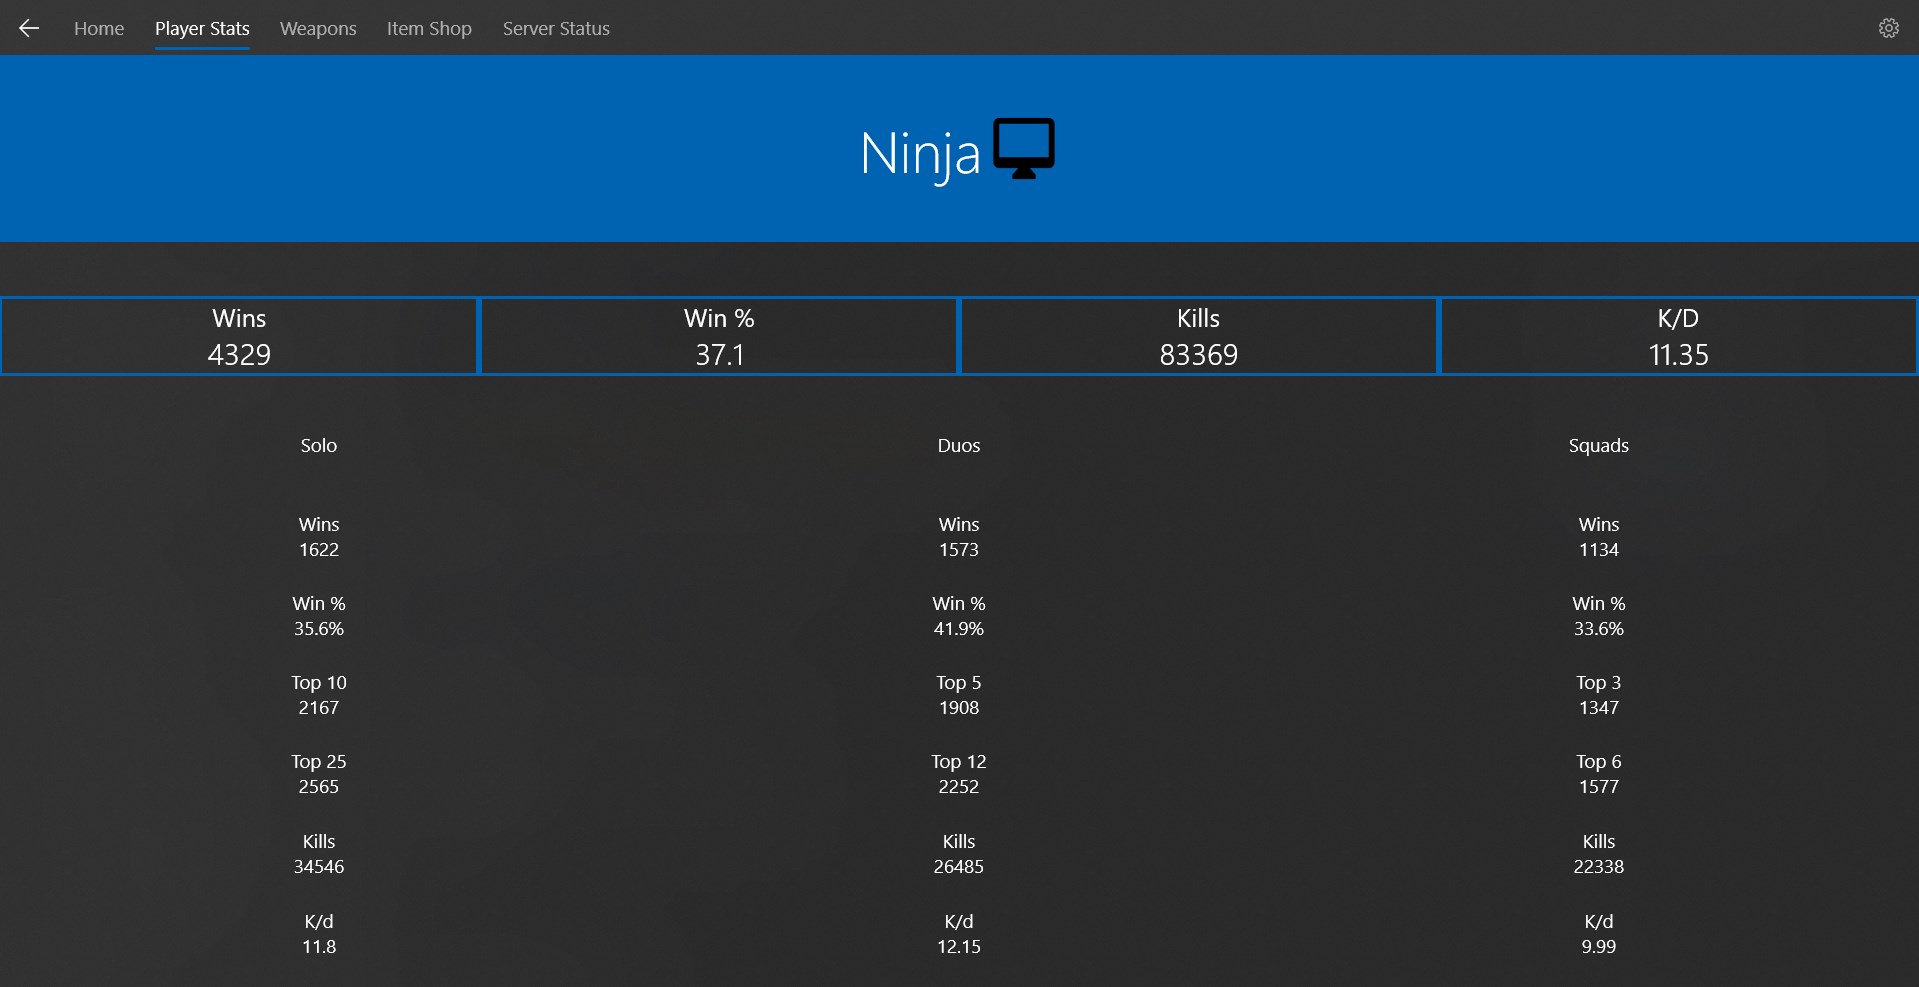Click the Squads wins value 1134

click(x=1599, y=550)
